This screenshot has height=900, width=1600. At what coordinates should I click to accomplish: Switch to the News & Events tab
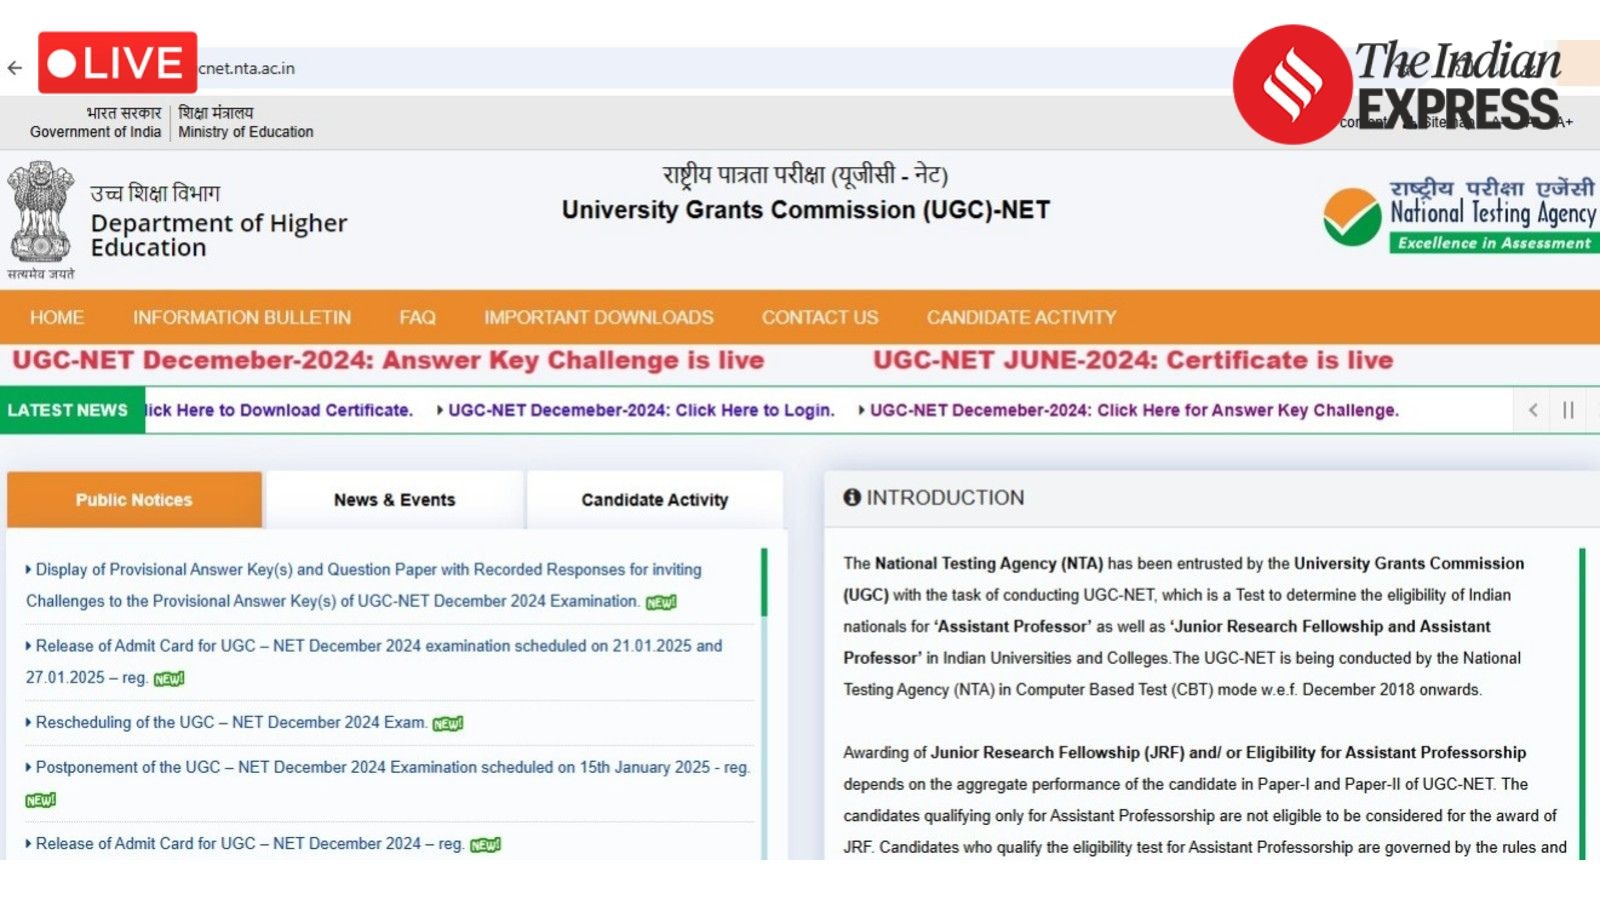394,499
